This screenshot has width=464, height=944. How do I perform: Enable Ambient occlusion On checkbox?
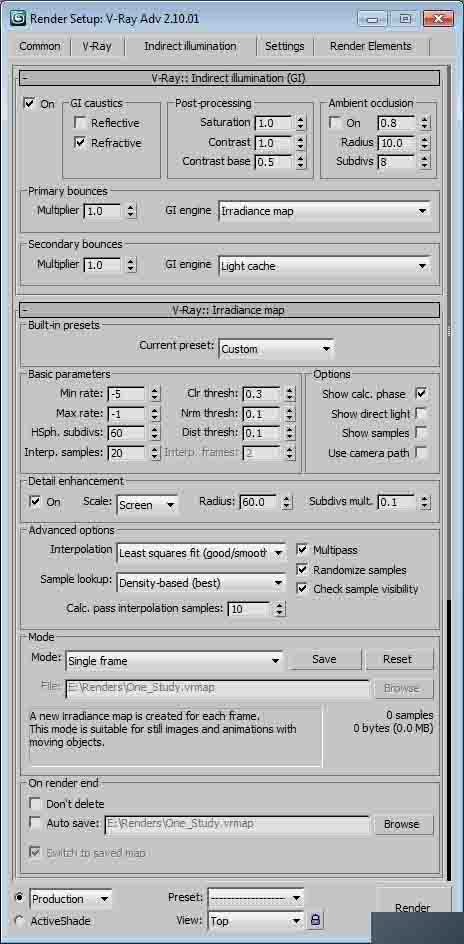pos(335,123)
